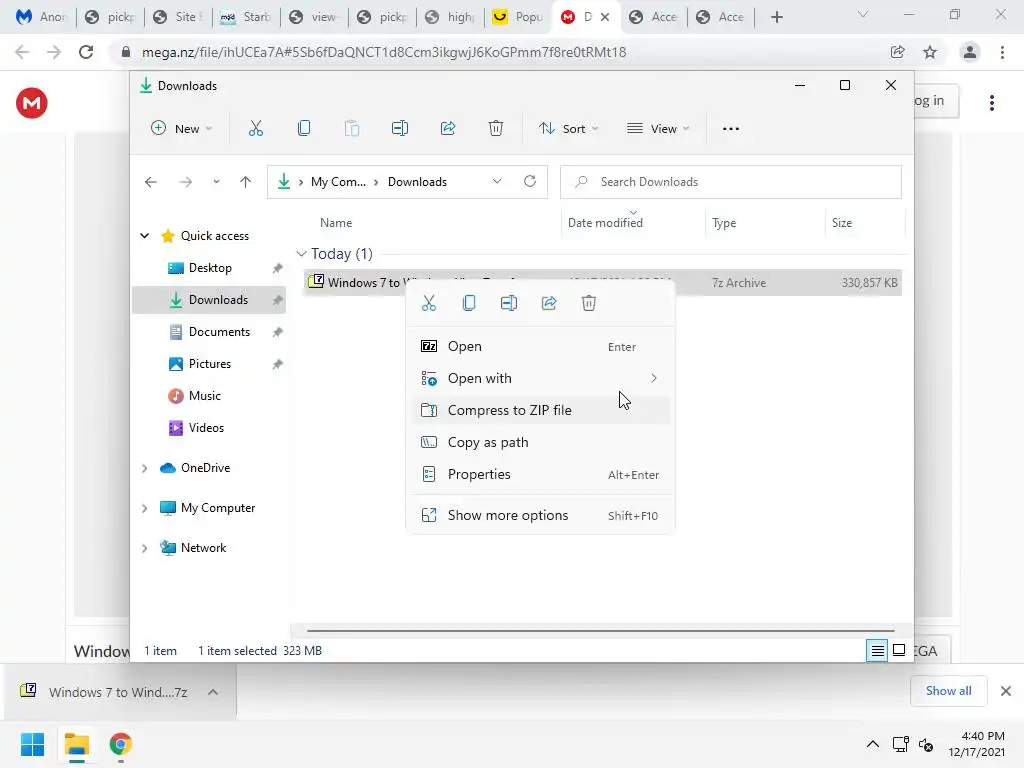Sort by the Size column header

842,223
